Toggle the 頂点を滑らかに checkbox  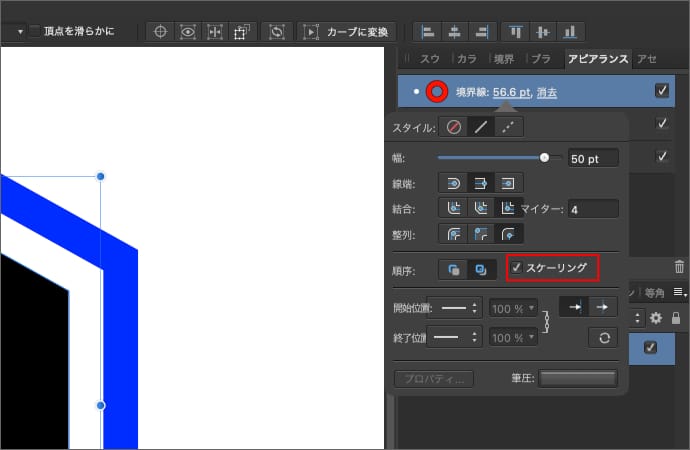tap(35, 31)
